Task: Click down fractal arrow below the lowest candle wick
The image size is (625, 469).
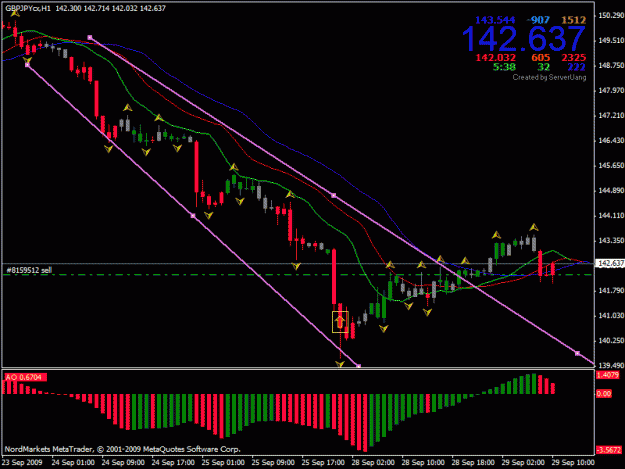Action: [x=340, y=363]
